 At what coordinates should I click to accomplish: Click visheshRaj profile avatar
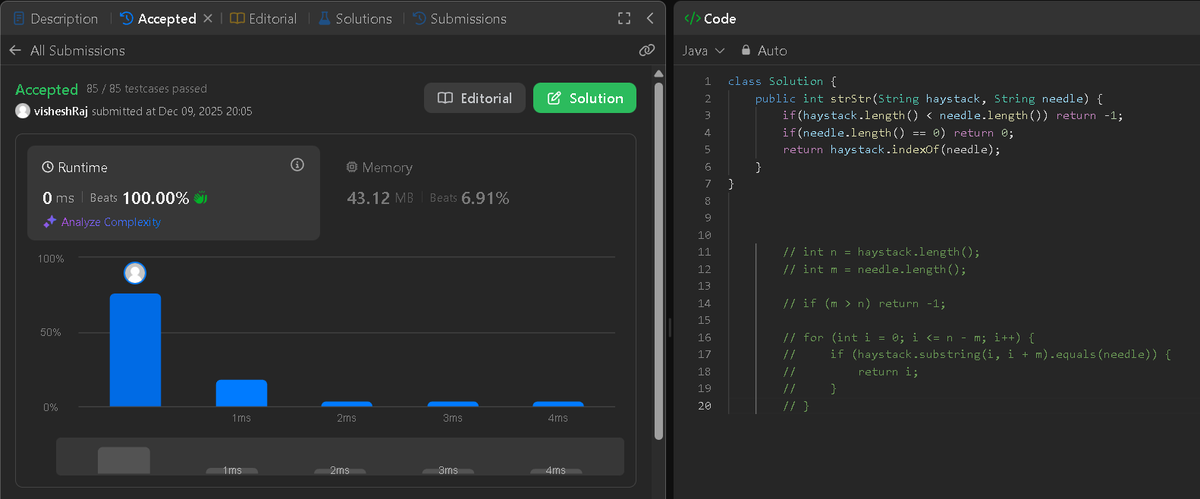point(23,111)
